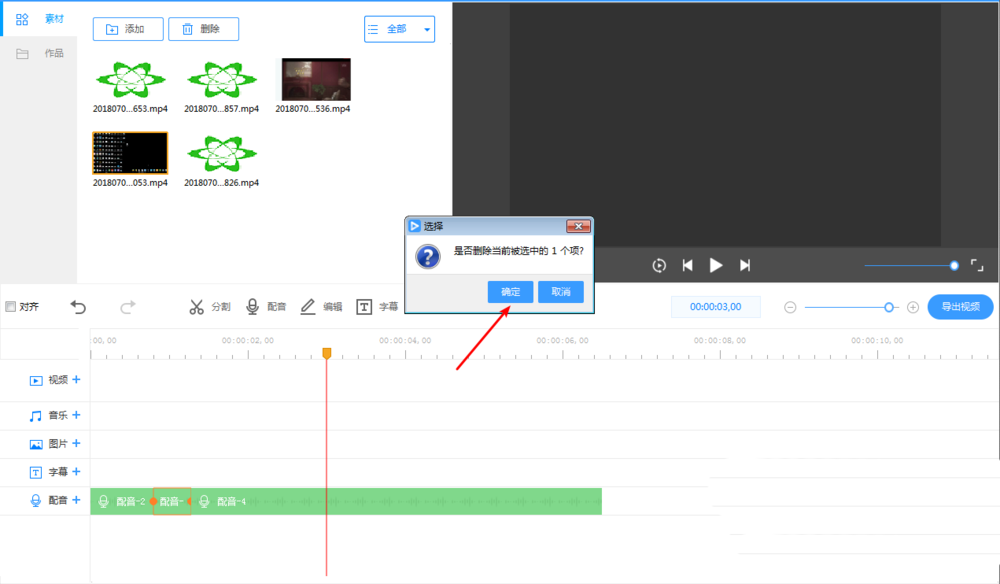Toggle the playback loop speed control
This screenshot has width=1000, height=584.
tap(659, 265)
